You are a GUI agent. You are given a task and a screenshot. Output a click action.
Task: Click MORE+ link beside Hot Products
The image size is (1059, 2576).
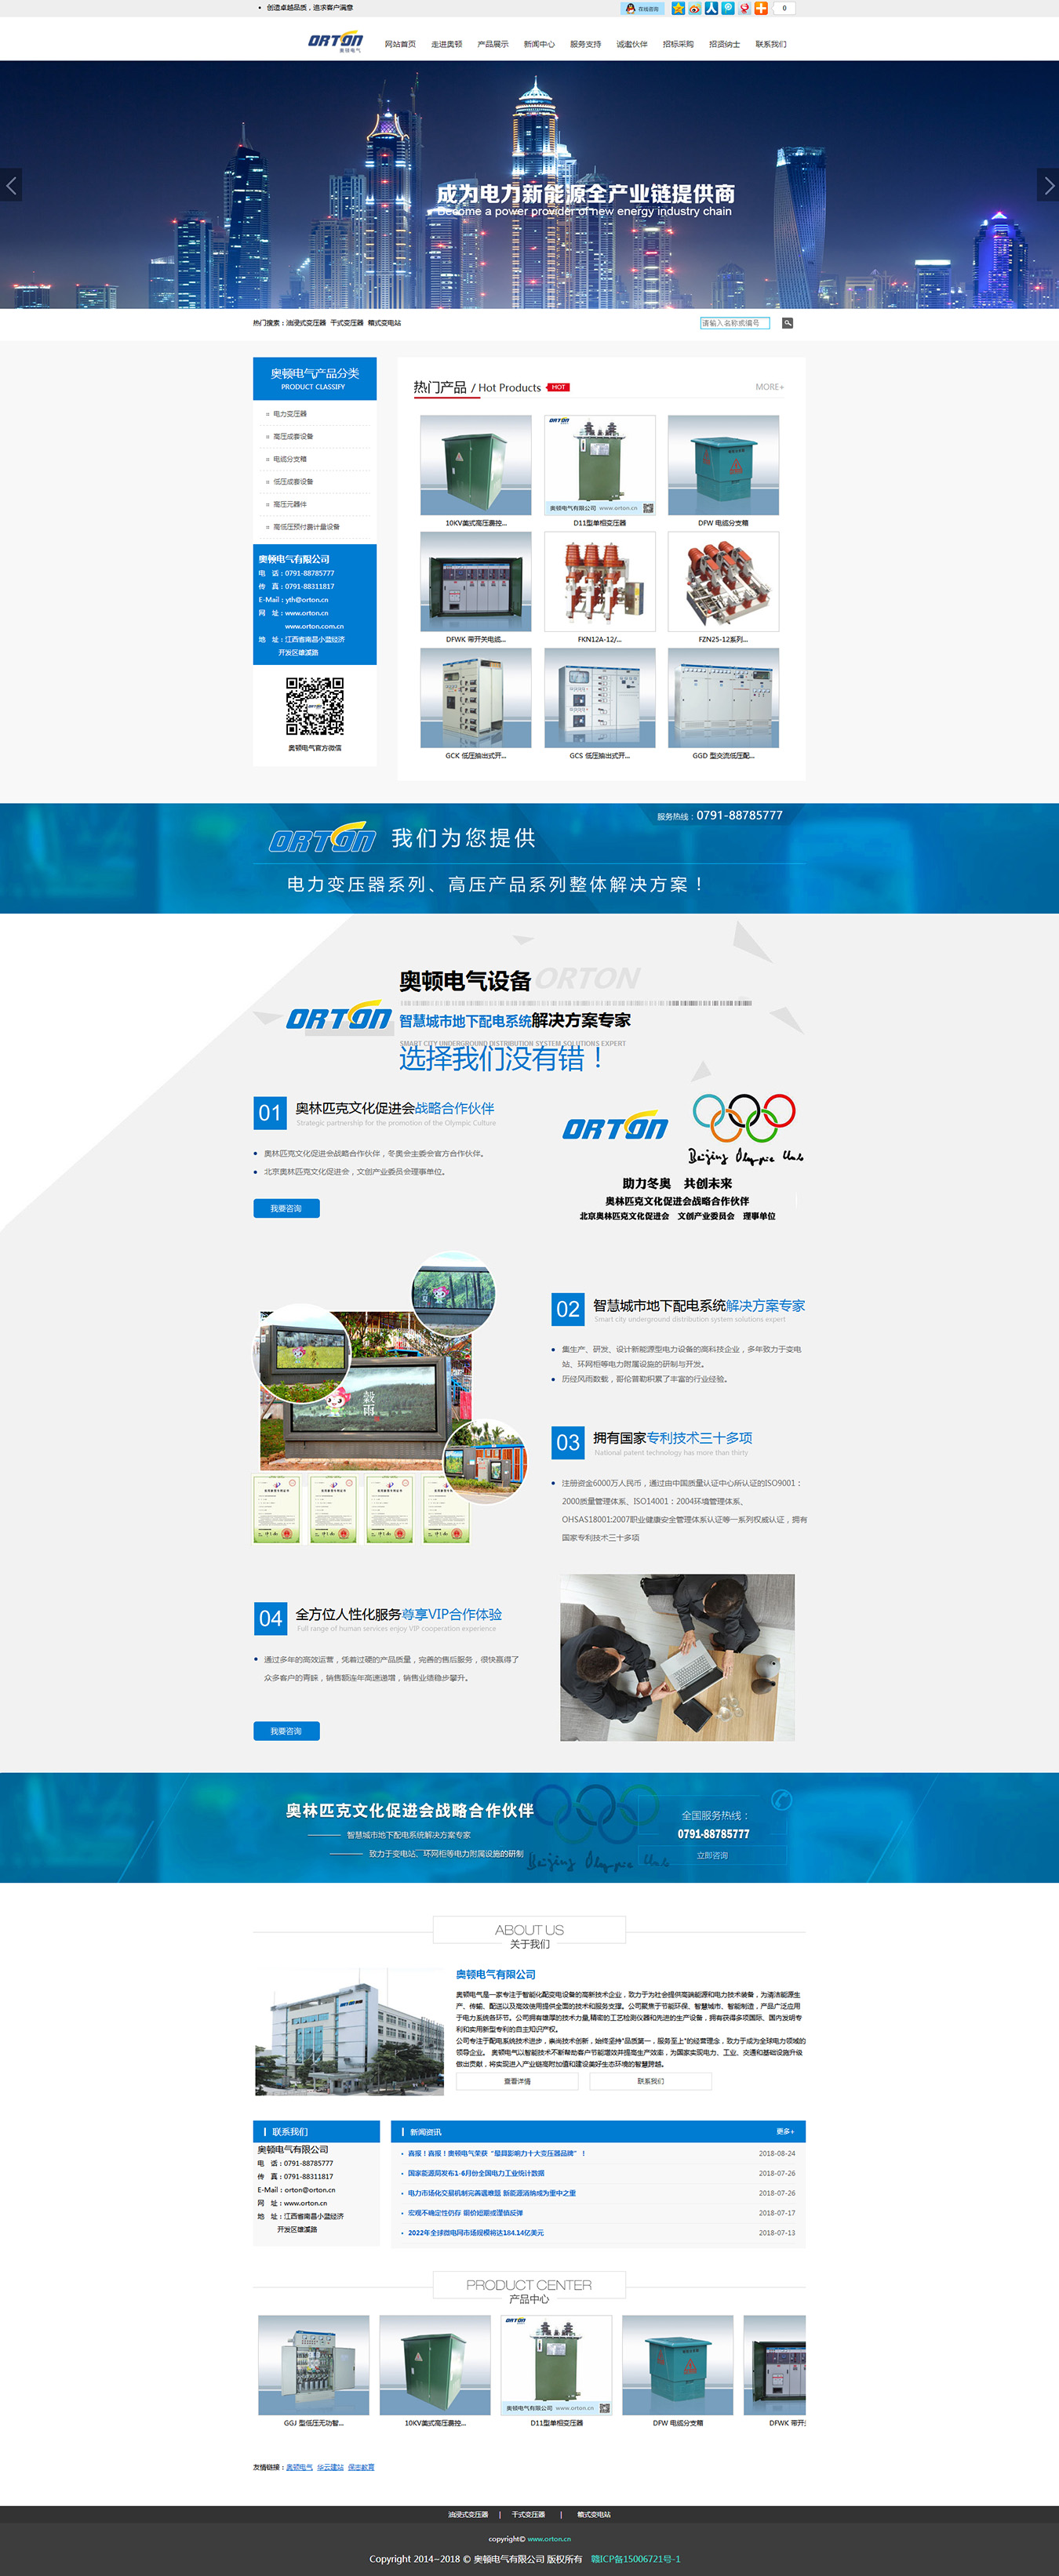point(769,387)
